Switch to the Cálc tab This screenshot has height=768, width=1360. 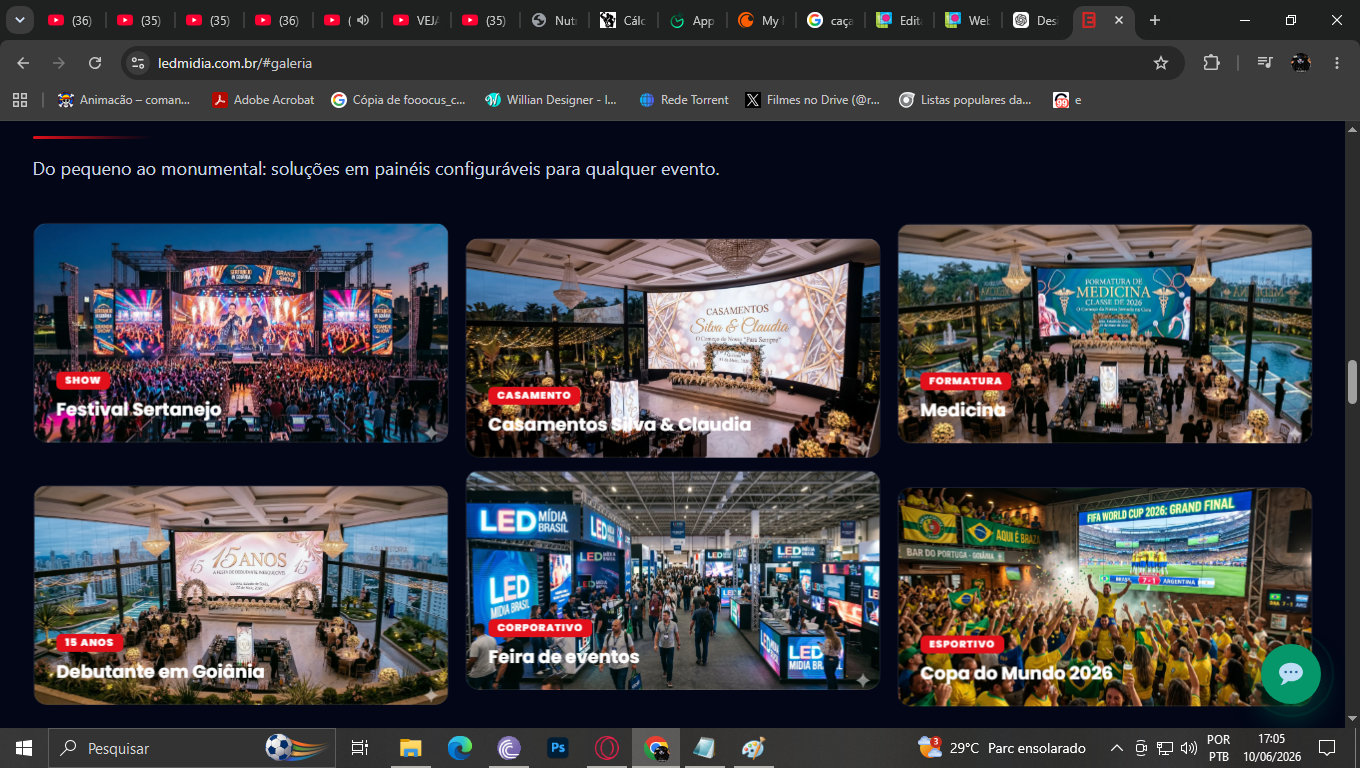(x=622, y=20)
